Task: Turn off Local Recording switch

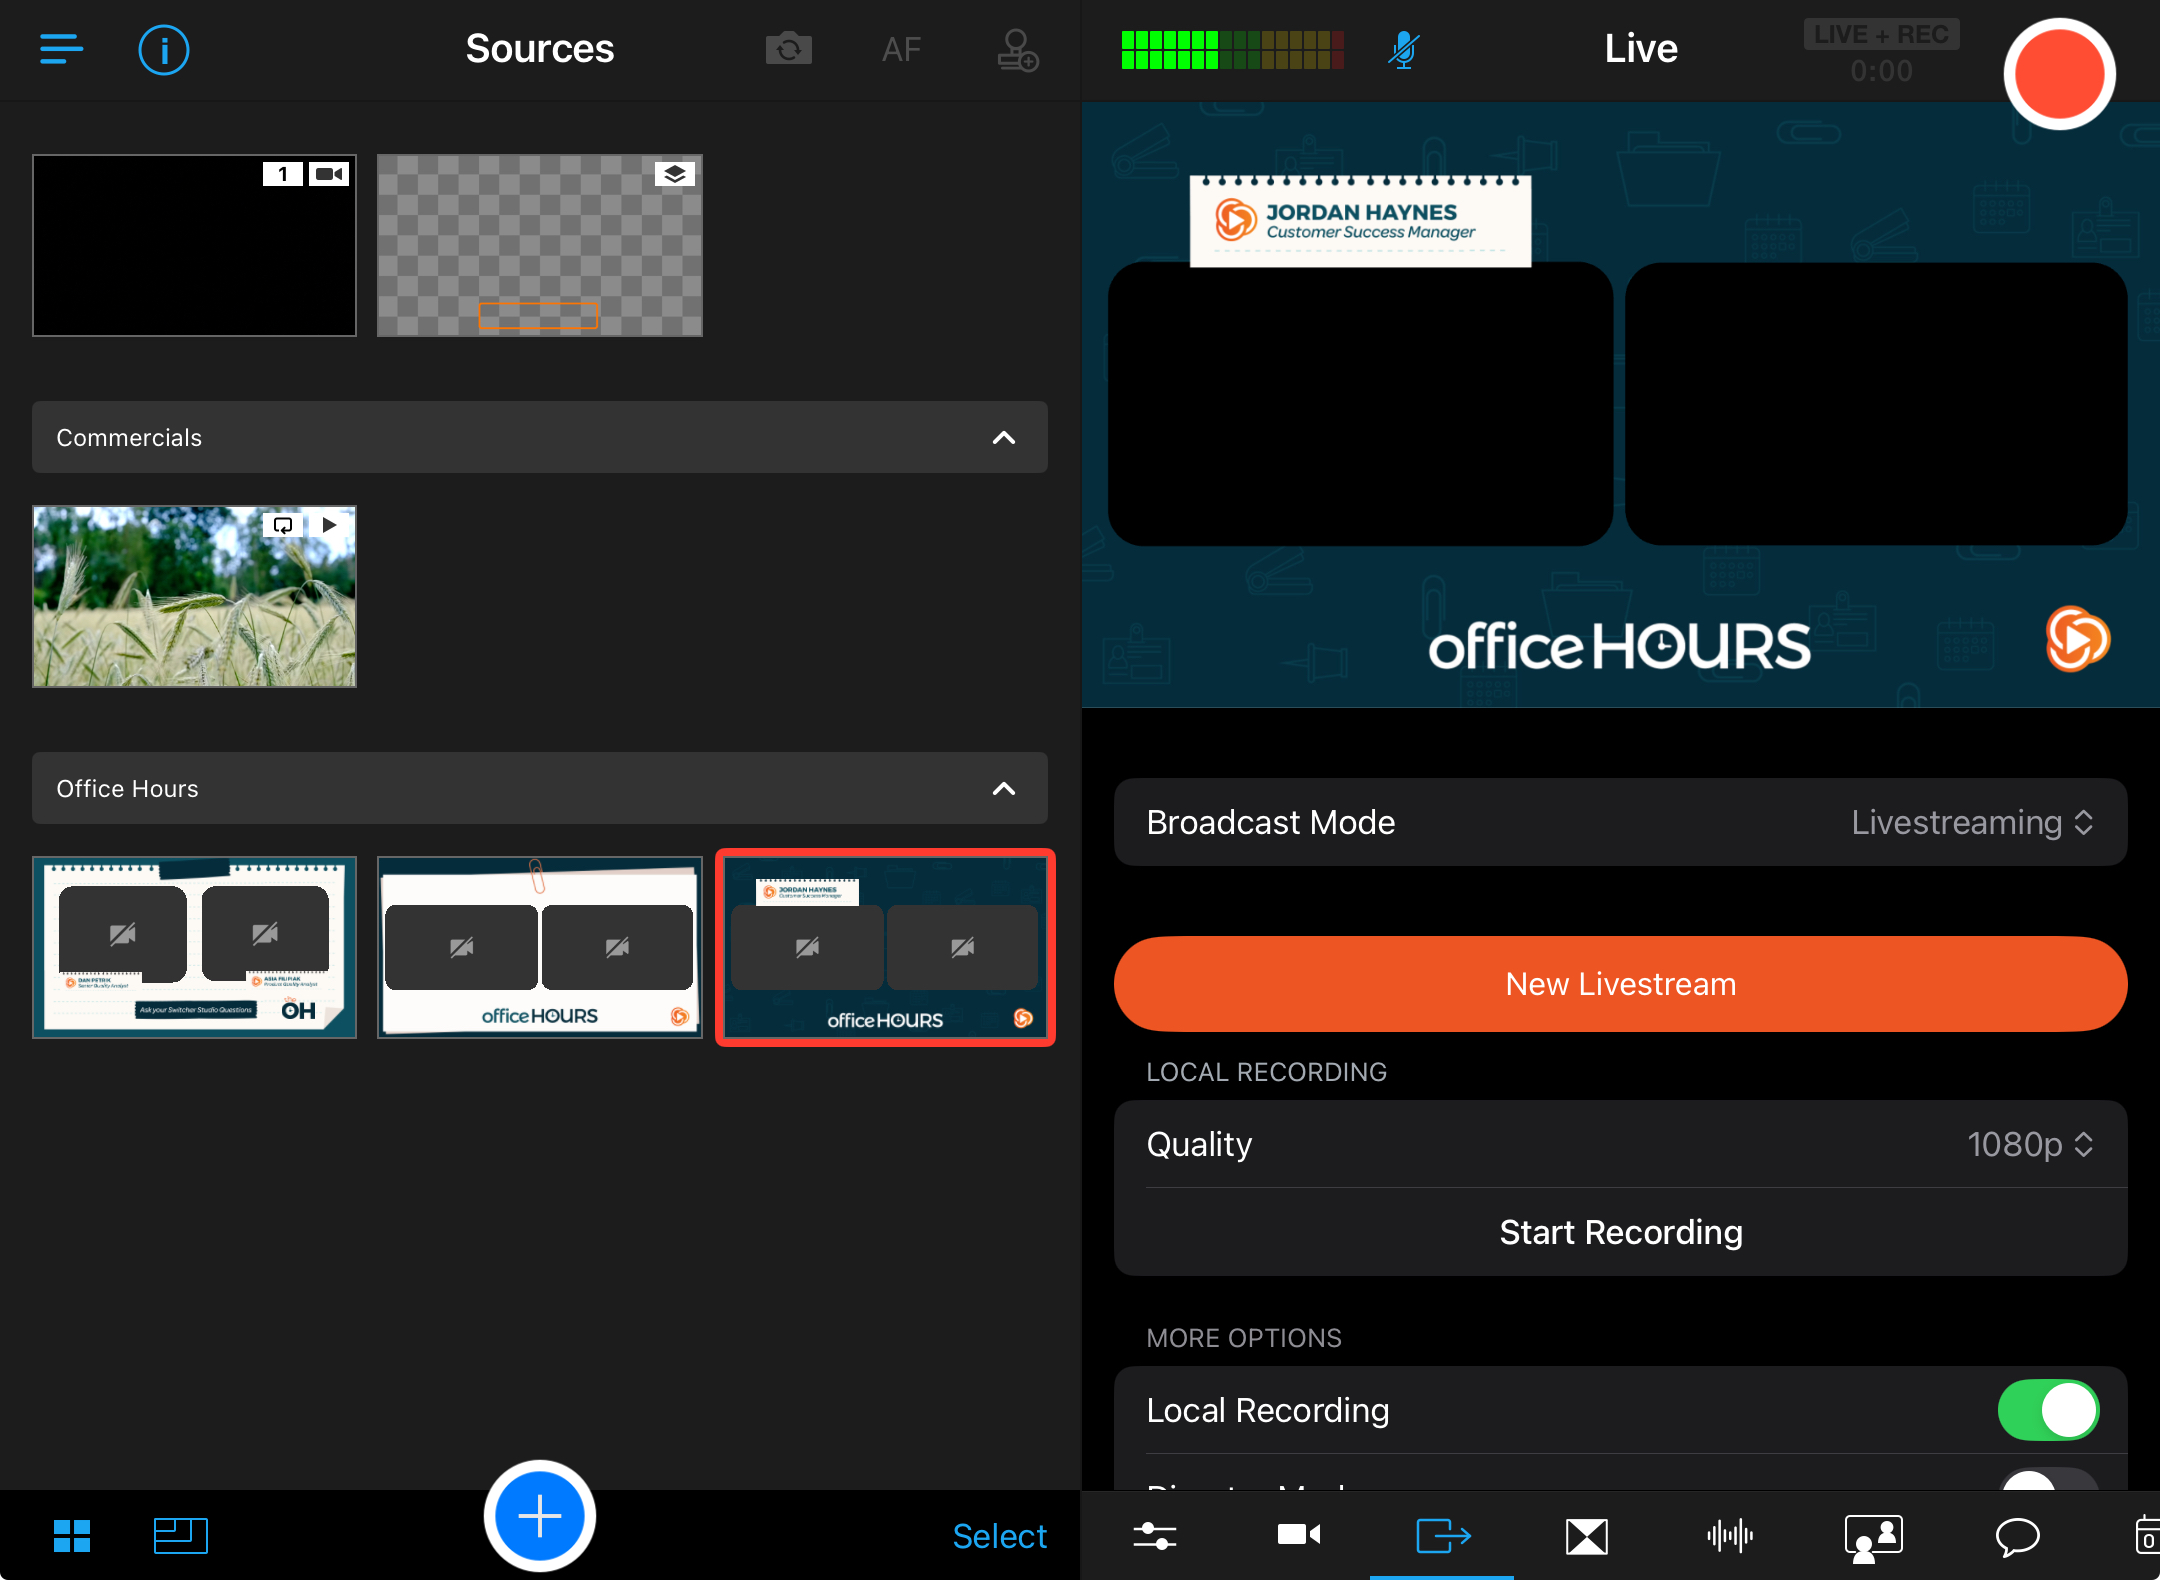Action: click(2048, 1410)
